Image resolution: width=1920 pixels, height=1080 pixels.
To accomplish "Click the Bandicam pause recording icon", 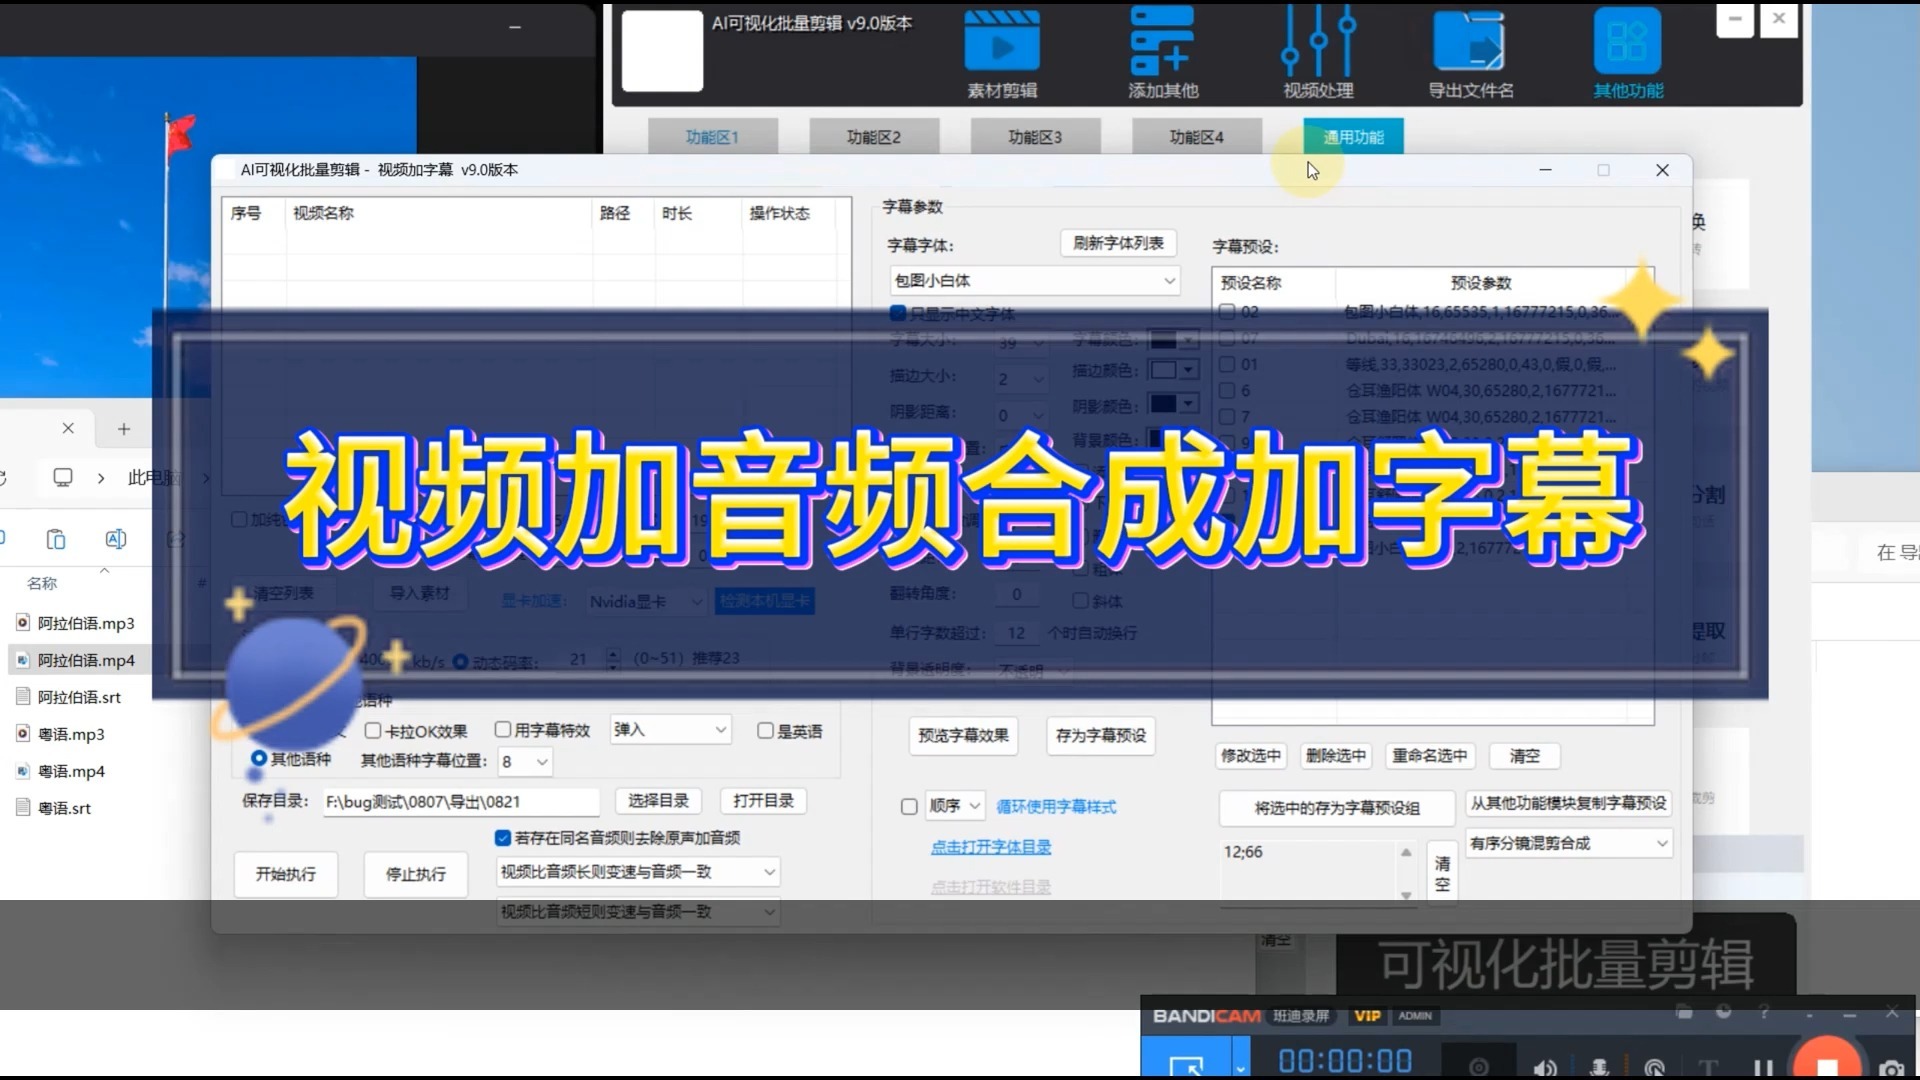I will 1763,1068.
